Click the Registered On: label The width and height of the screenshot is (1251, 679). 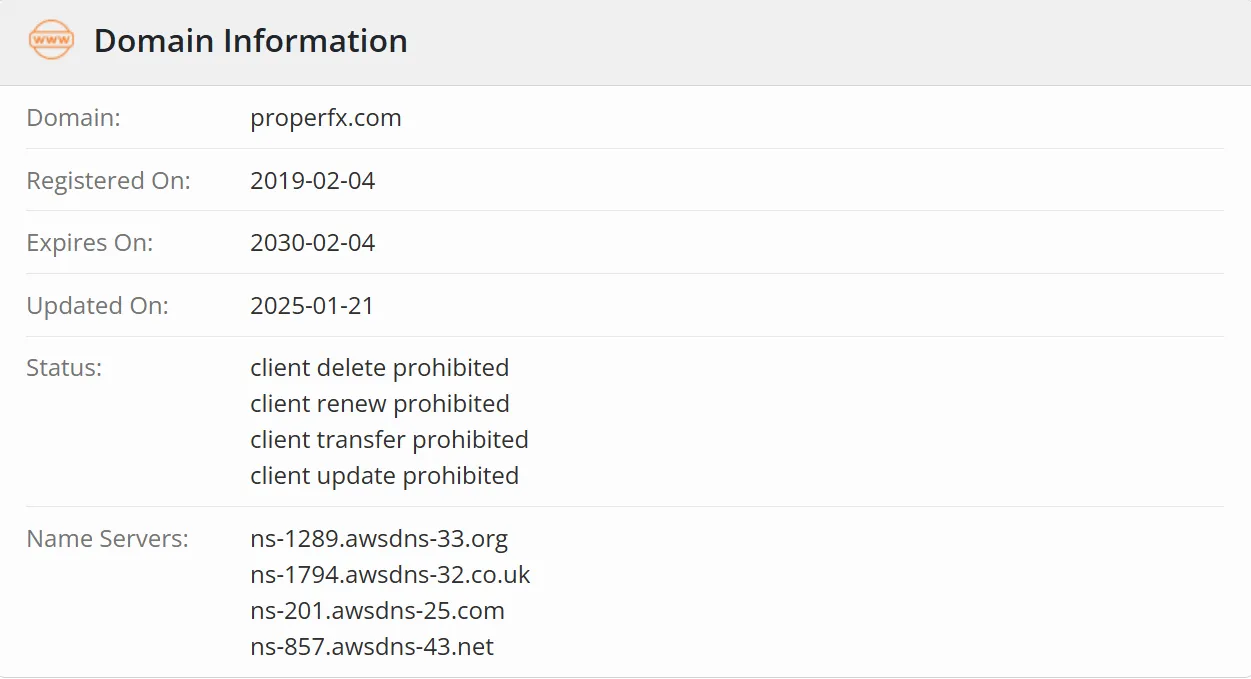click(x=108, y=181)
